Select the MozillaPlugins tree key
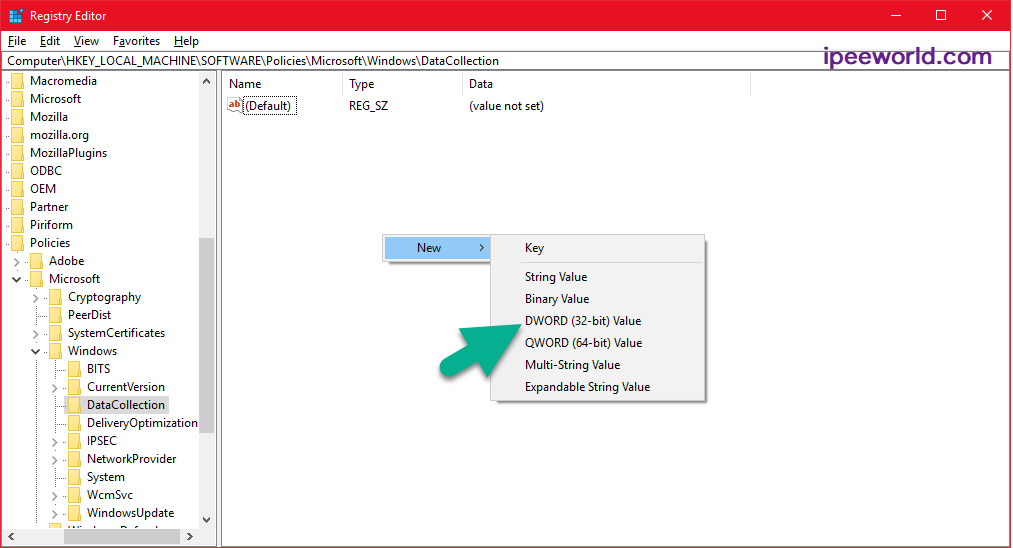This screenshot has height=548, width=1013. point(68,153)
